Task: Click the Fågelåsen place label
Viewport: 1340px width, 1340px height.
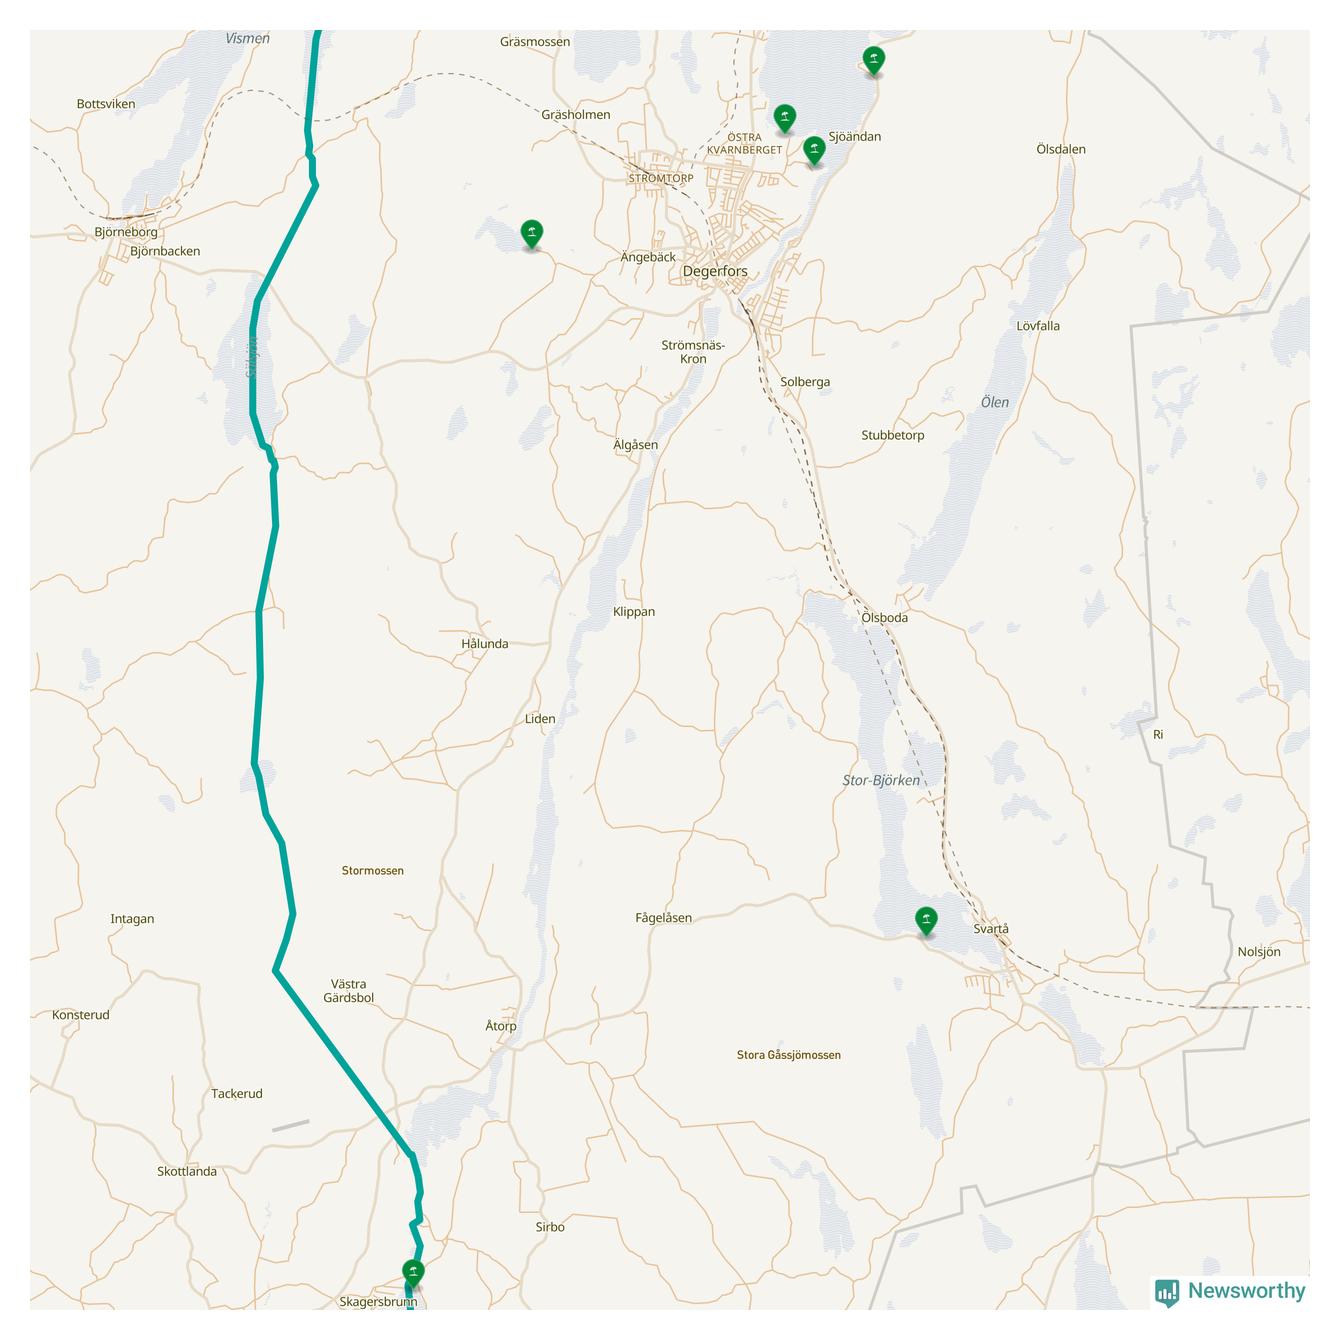Action: (663, 918)
